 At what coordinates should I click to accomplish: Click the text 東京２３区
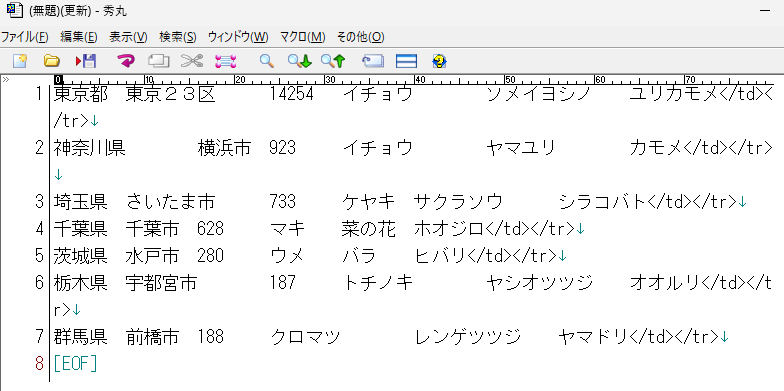coord(170,94)
